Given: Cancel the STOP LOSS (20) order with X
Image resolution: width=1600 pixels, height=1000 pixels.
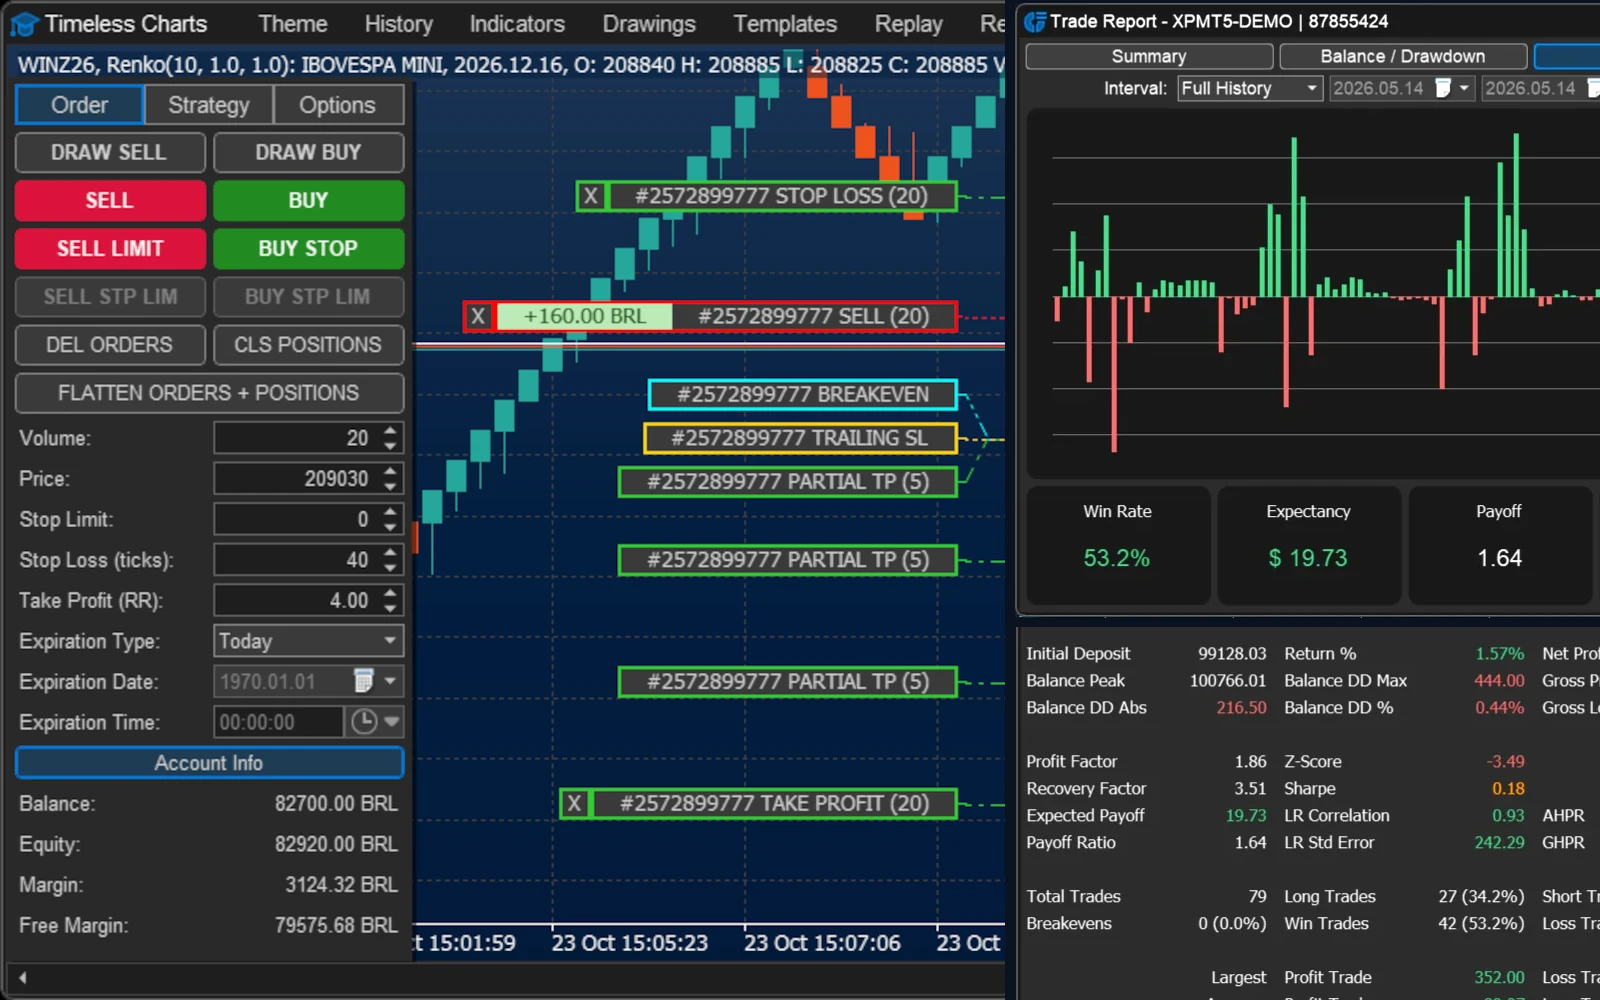Looking at the screenshot, I should pos(591,196).
